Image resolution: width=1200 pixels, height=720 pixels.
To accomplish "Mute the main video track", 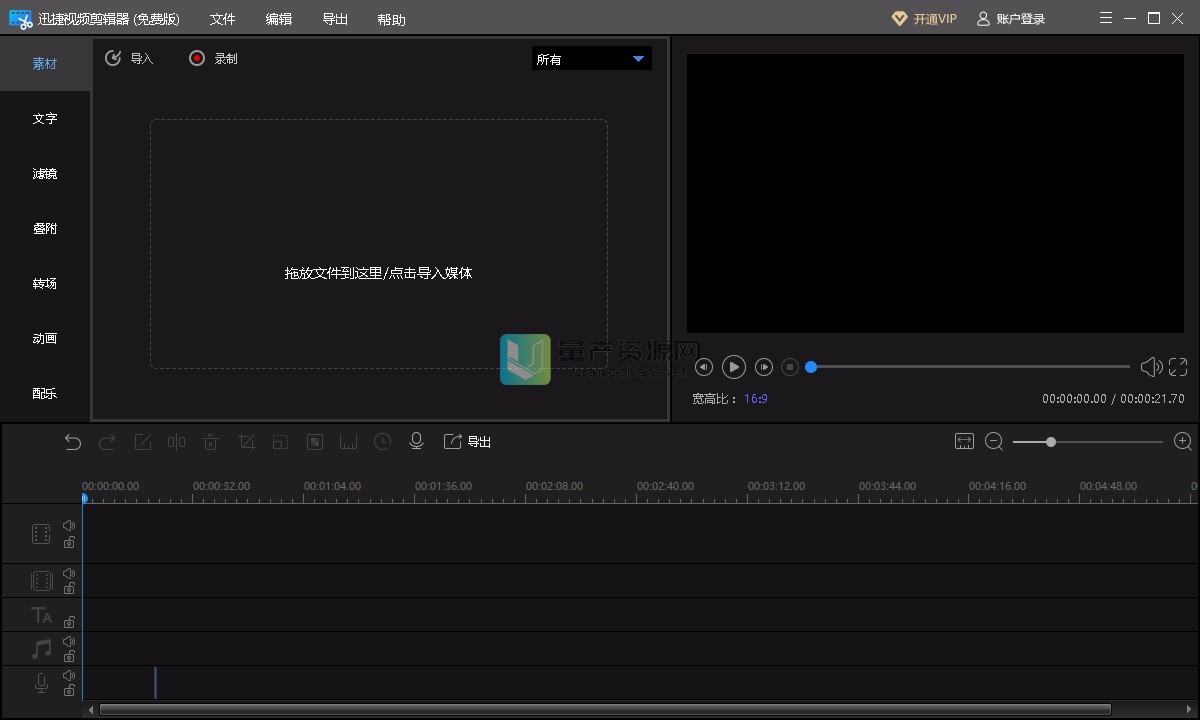I will pos(69,526).
